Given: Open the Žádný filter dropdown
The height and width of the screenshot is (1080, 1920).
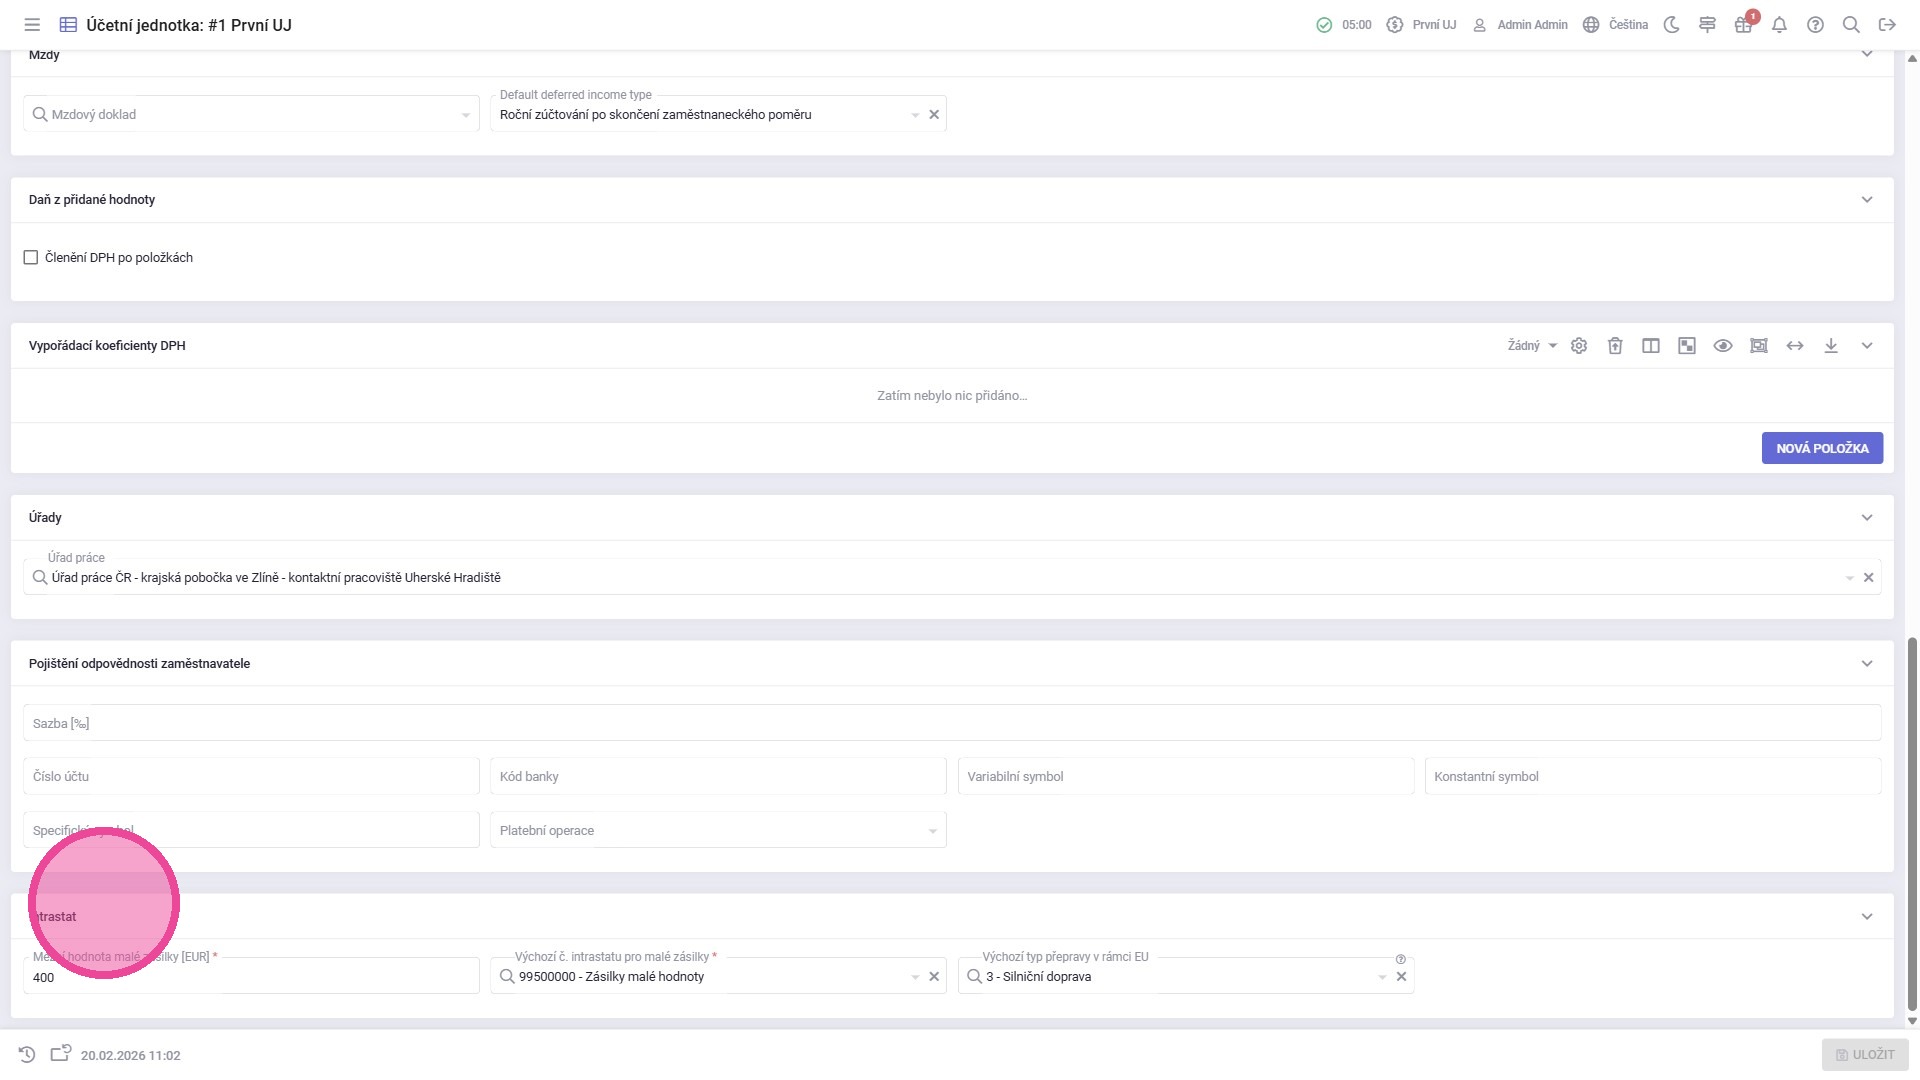Looking at the screenshot, I should point(1532,346).
